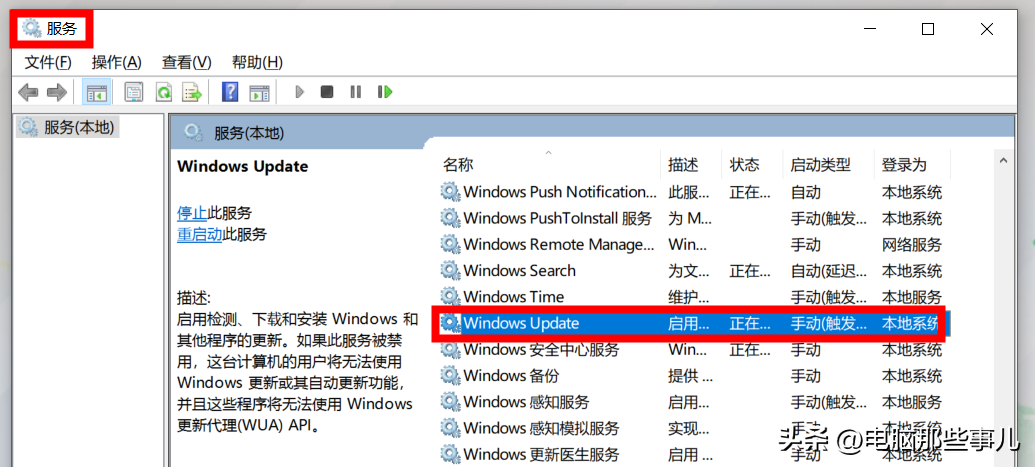Click 自动(延迟 startup cell of Windows Search
This screenshot has height=467, width=1035.
click(x=829, y=271)
